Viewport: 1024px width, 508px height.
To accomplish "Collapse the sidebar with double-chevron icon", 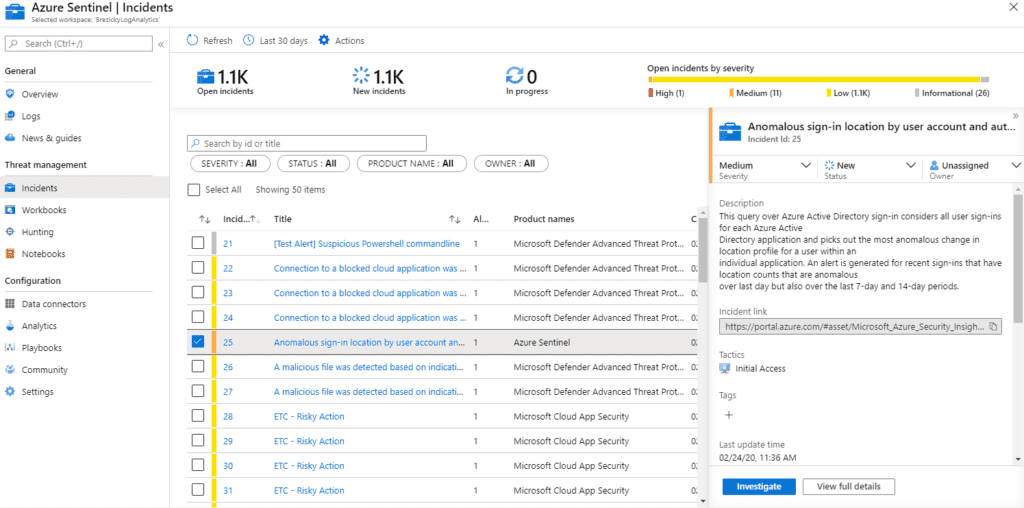I will 161,44.
